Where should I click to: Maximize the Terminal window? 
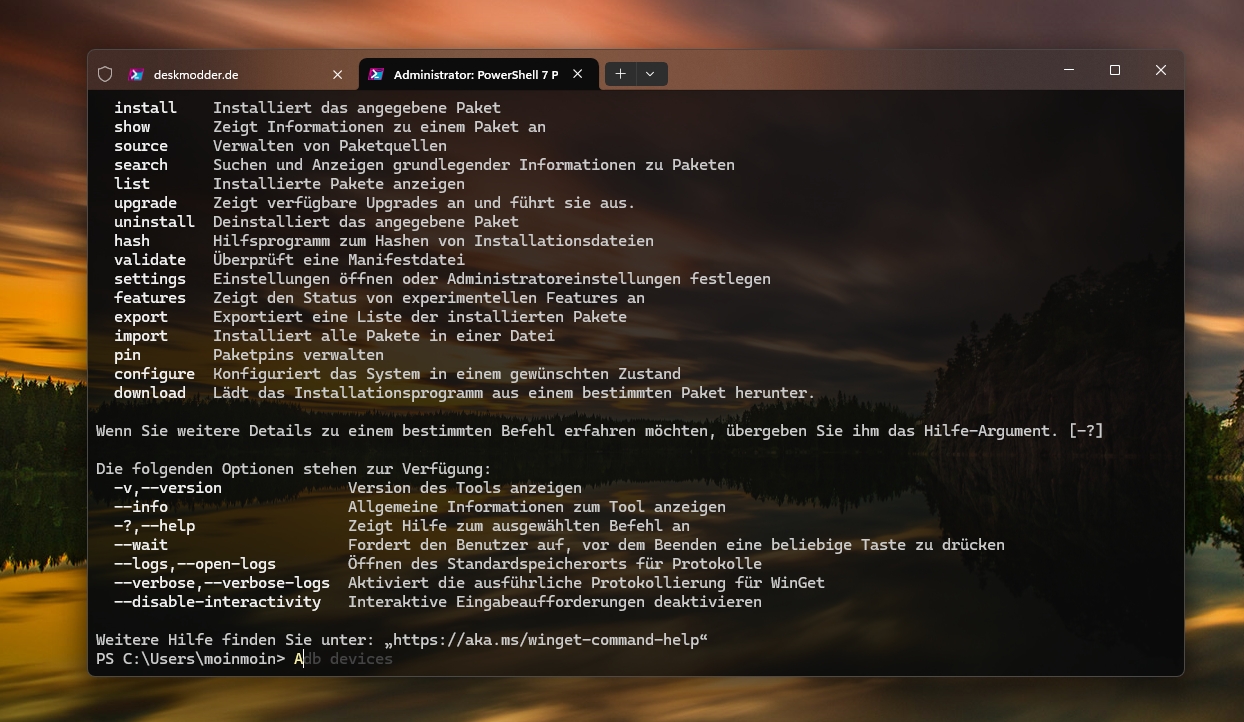[x=1115, y=70]
